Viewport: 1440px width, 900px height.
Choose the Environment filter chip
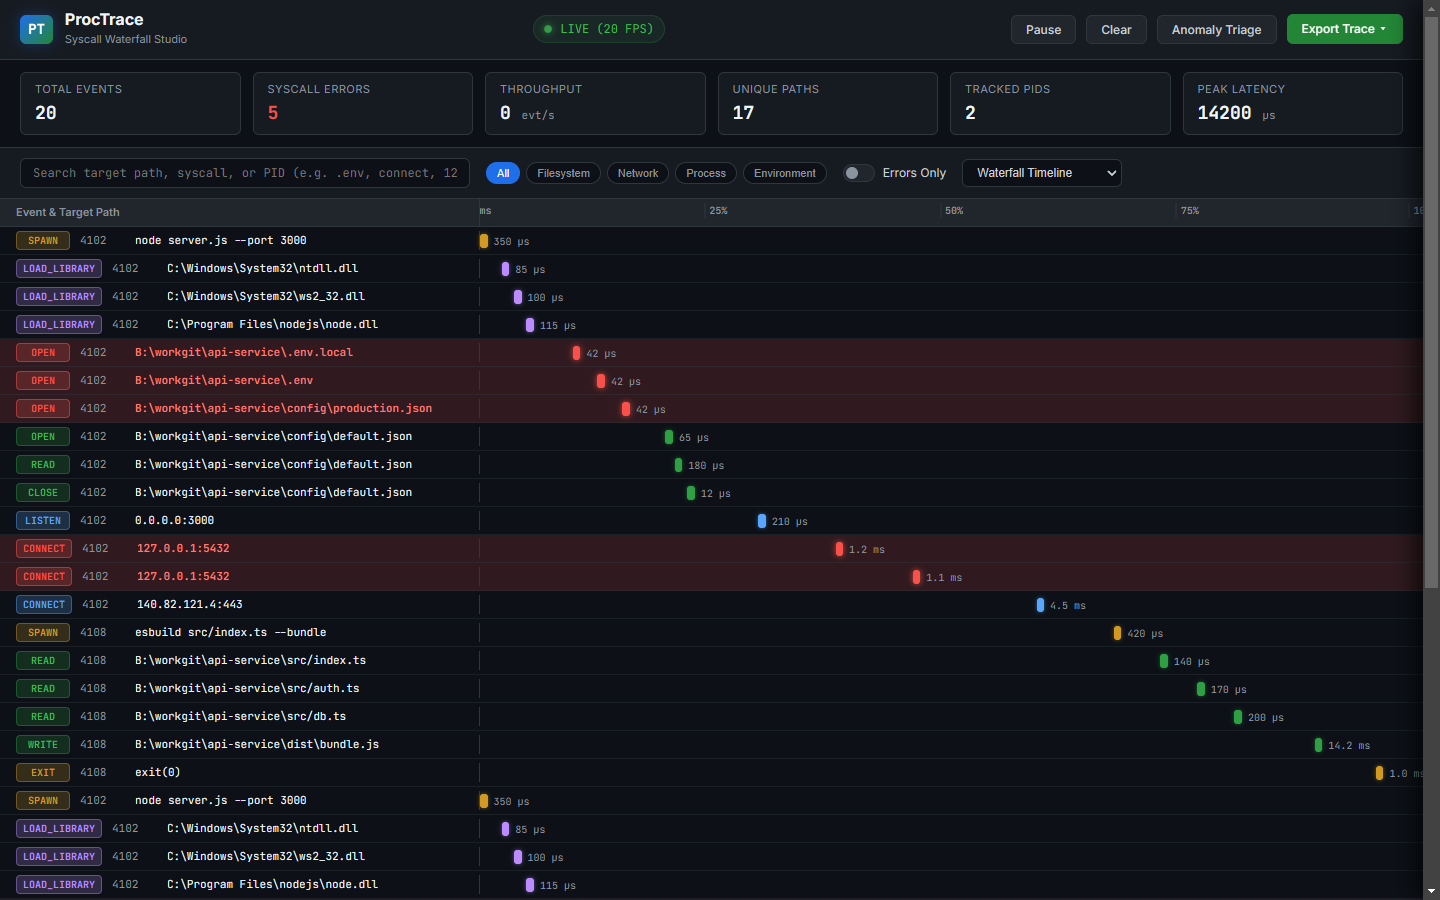(x=785, y=173)
